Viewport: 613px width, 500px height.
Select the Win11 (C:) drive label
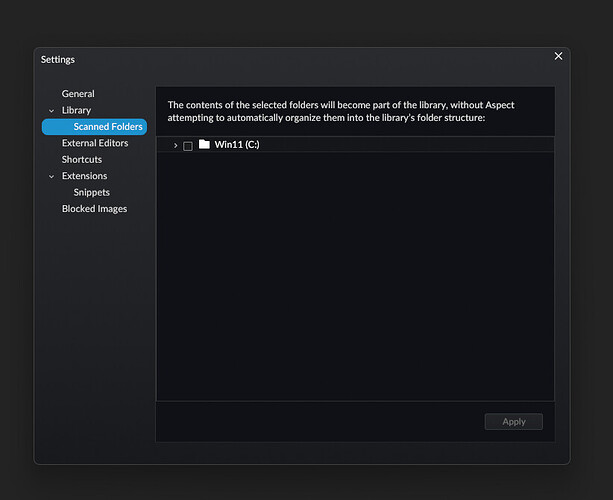click(237, 145)
